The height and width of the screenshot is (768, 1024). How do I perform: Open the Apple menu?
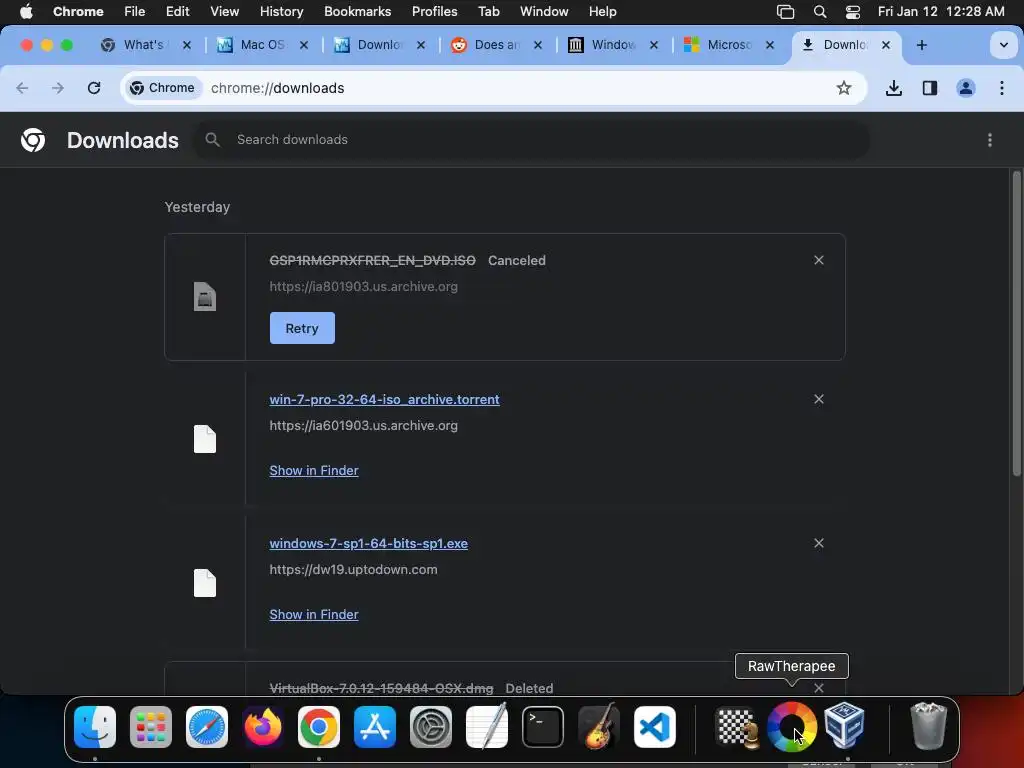(26, 11)
